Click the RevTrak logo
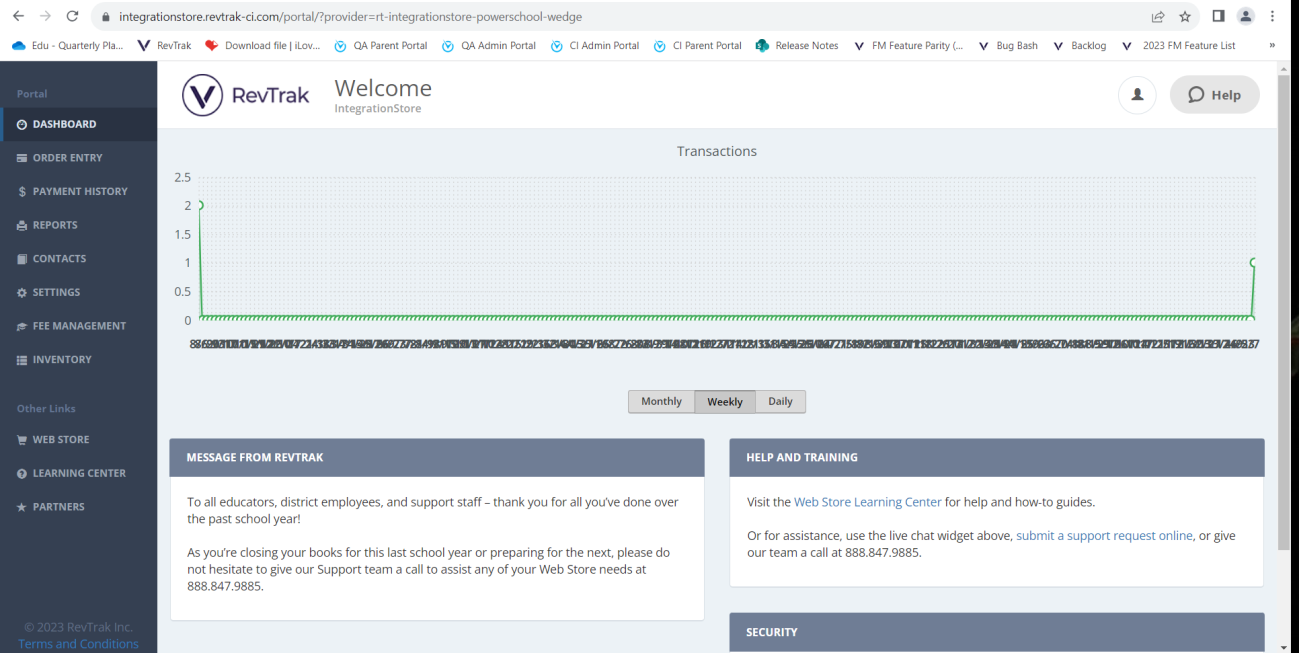 point(246,95)
